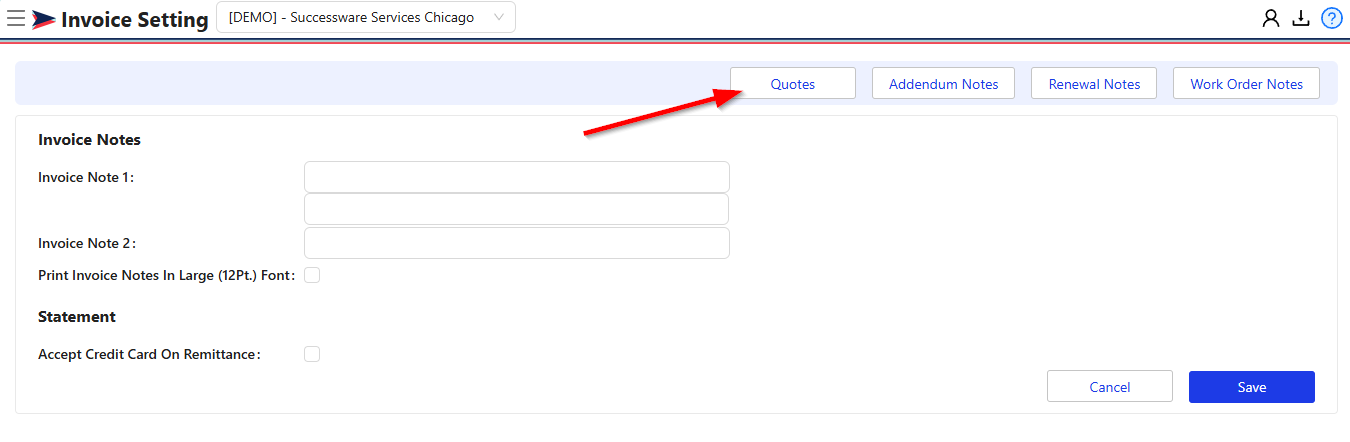Focus the Invoice Note 1 first field
Image resolution: width=1350 pixels, height=442 pixels.
pos(517,177)
